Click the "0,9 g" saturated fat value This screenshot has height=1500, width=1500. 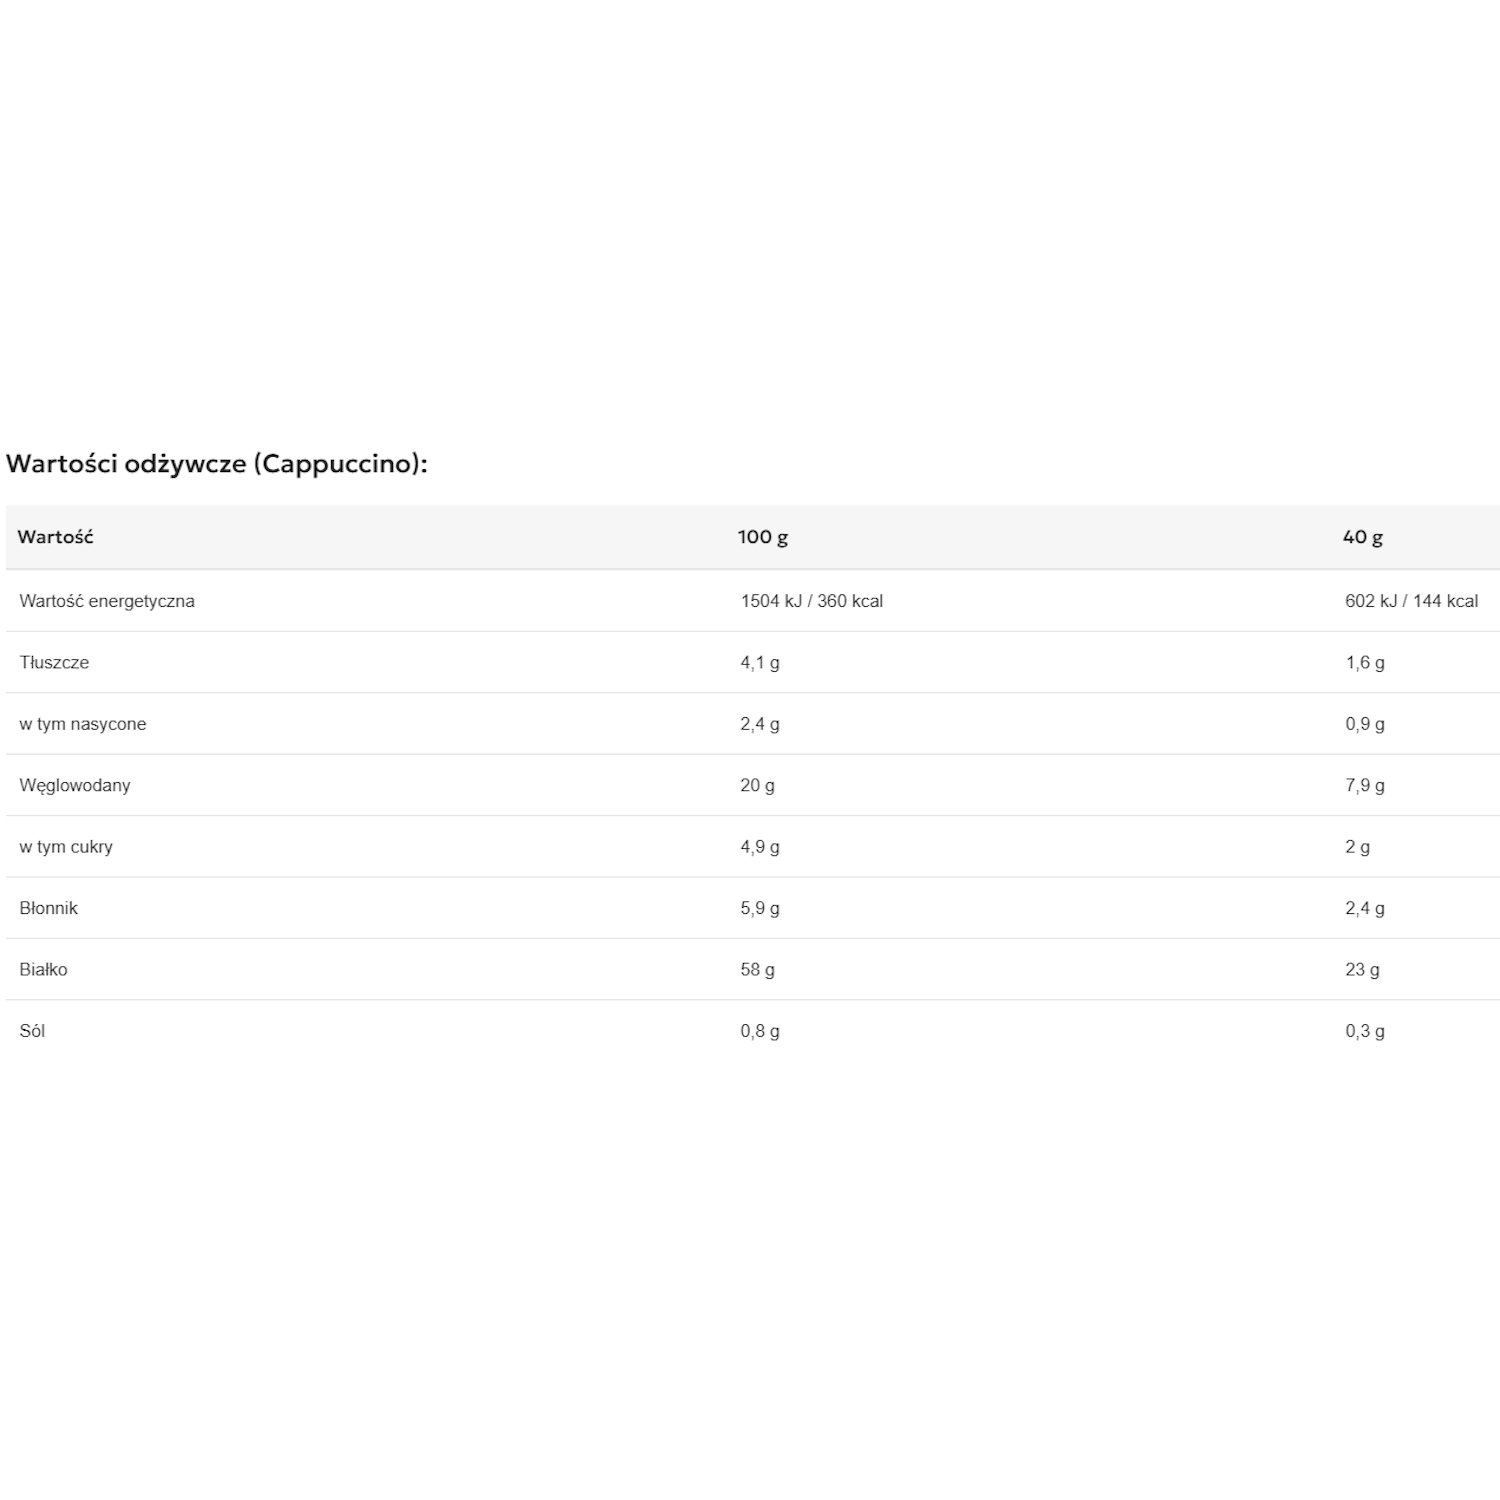pyautogui.click(x=1364, y=724)
